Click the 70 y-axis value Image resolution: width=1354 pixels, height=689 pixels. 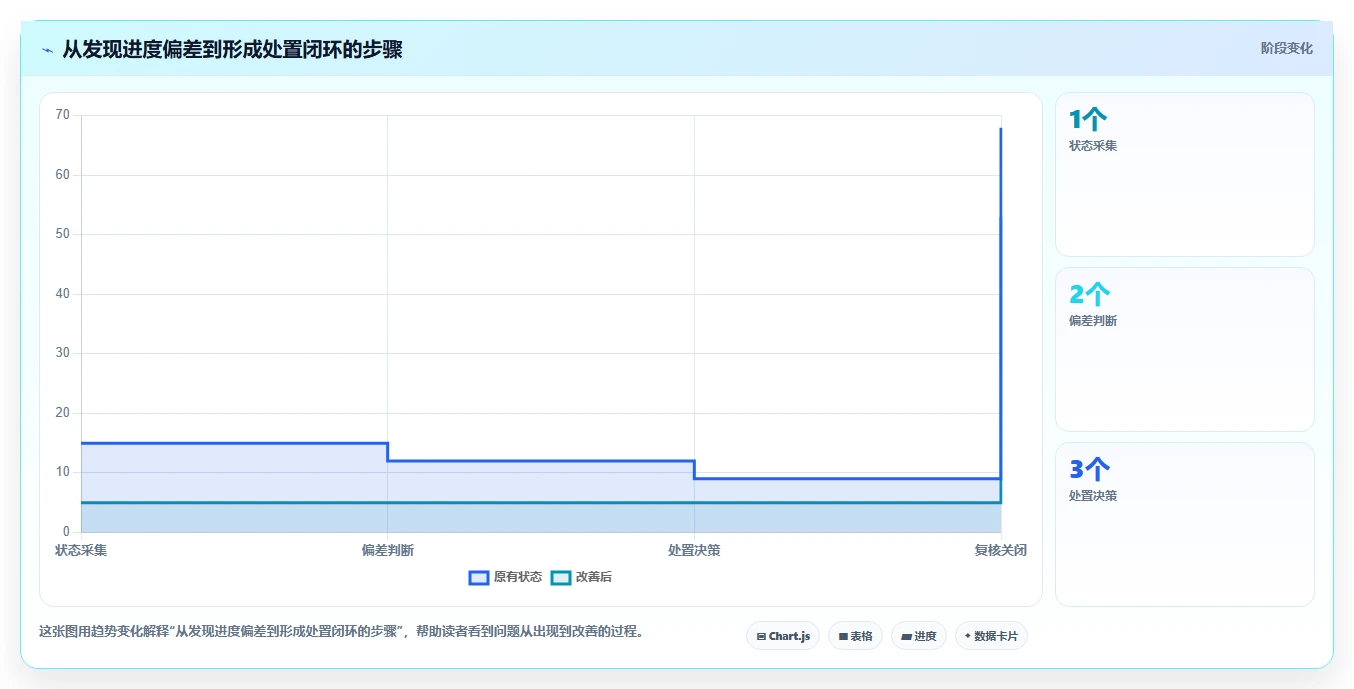(x=63, y=115)
